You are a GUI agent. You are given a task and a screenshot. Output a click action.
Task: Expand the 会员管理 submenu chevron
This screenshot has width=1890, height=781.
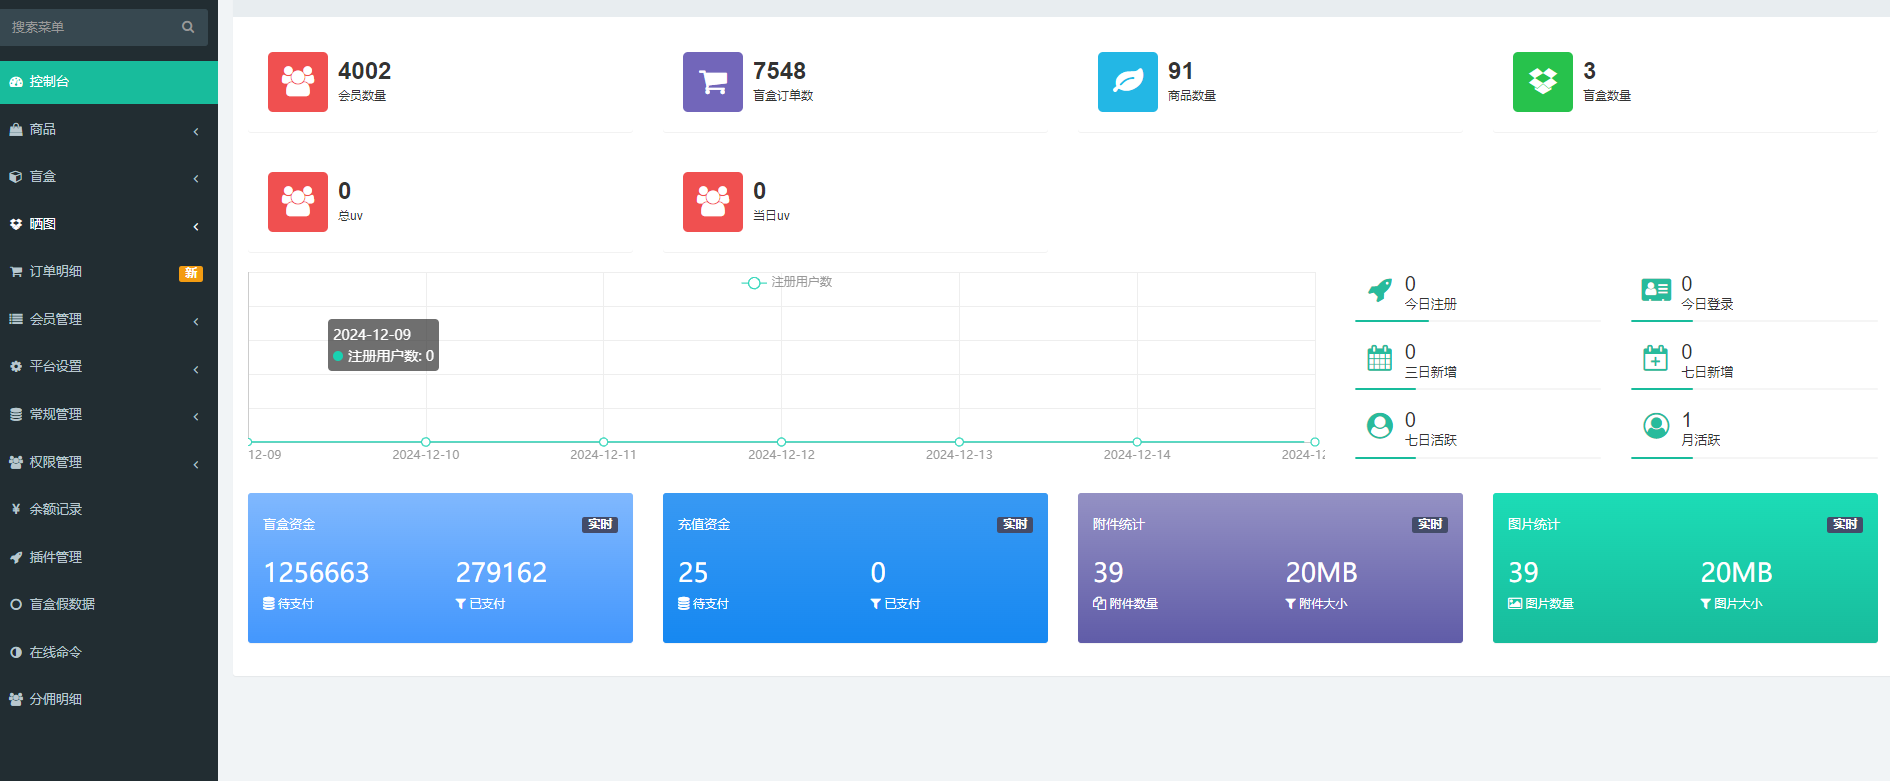pyautogui.click(x=196, y=321)
